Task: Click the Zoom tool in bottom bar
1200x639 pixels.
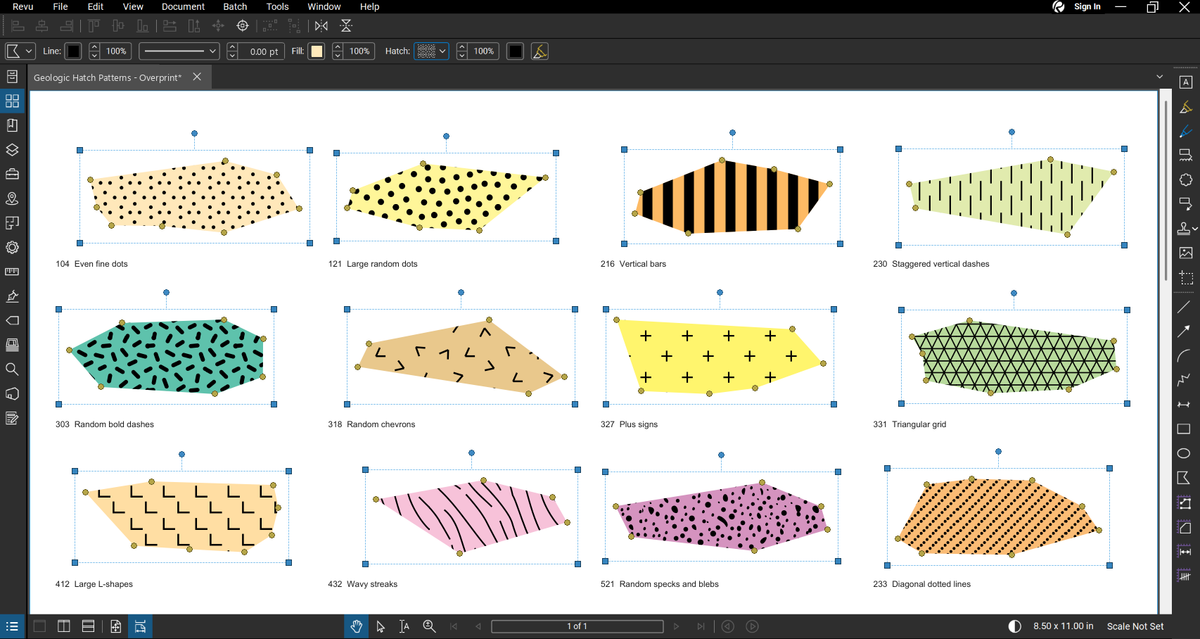Action: tap(429, 626)
